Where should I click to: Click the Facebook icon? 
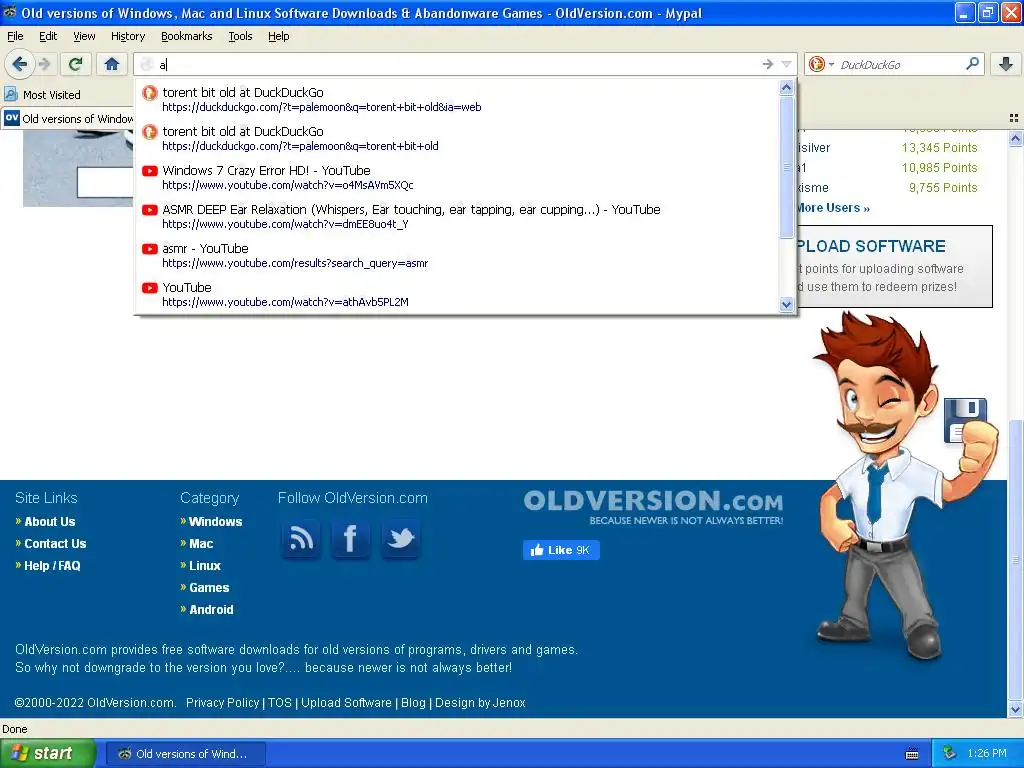[x=351, y=539]
